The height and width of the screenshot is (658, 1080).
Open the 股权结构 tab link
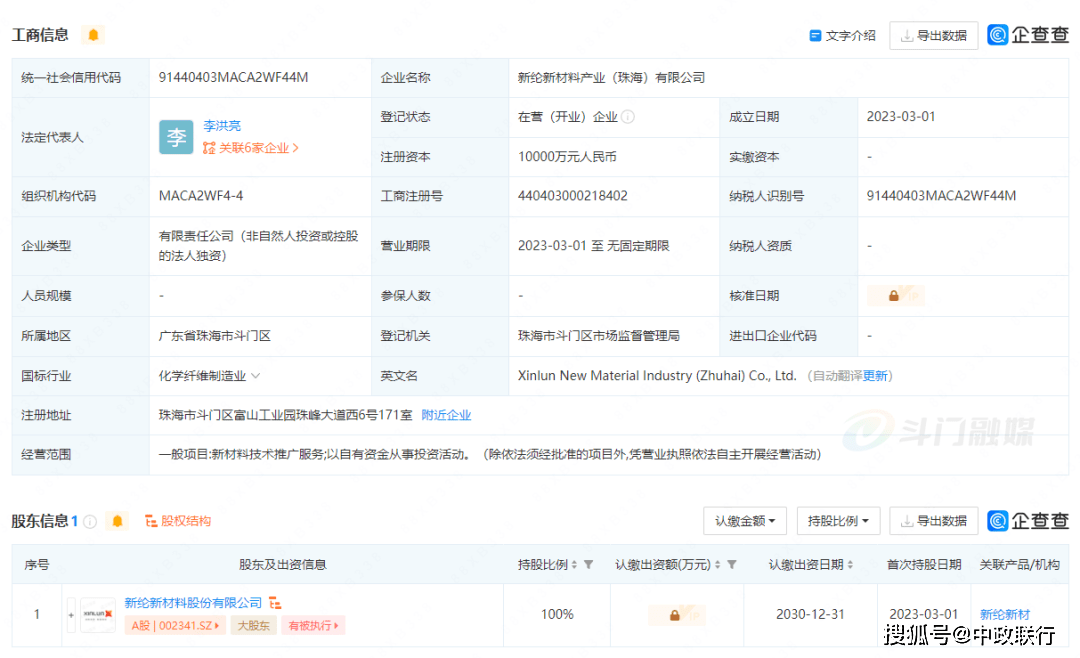(178, 521)
